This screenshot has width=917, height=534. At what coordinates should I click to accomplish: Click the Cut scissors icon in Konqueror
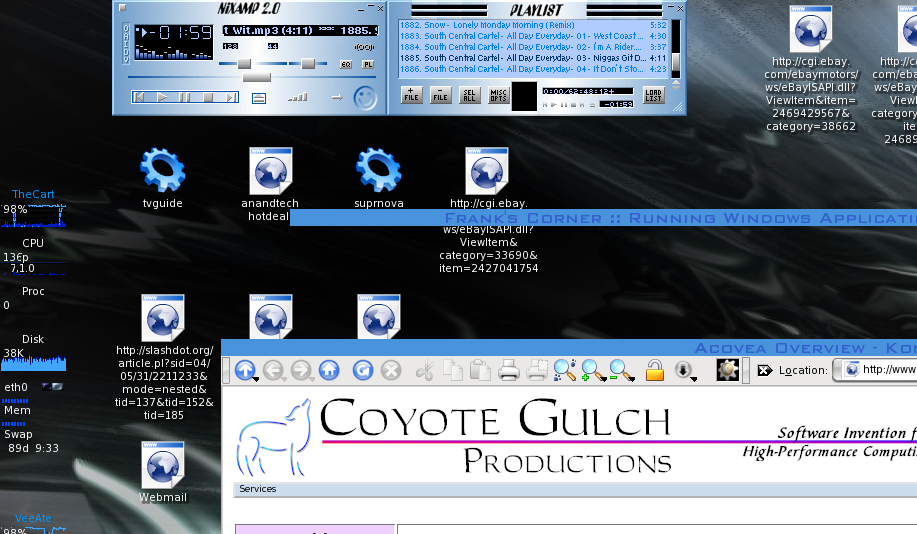click(x=425, y=371)
